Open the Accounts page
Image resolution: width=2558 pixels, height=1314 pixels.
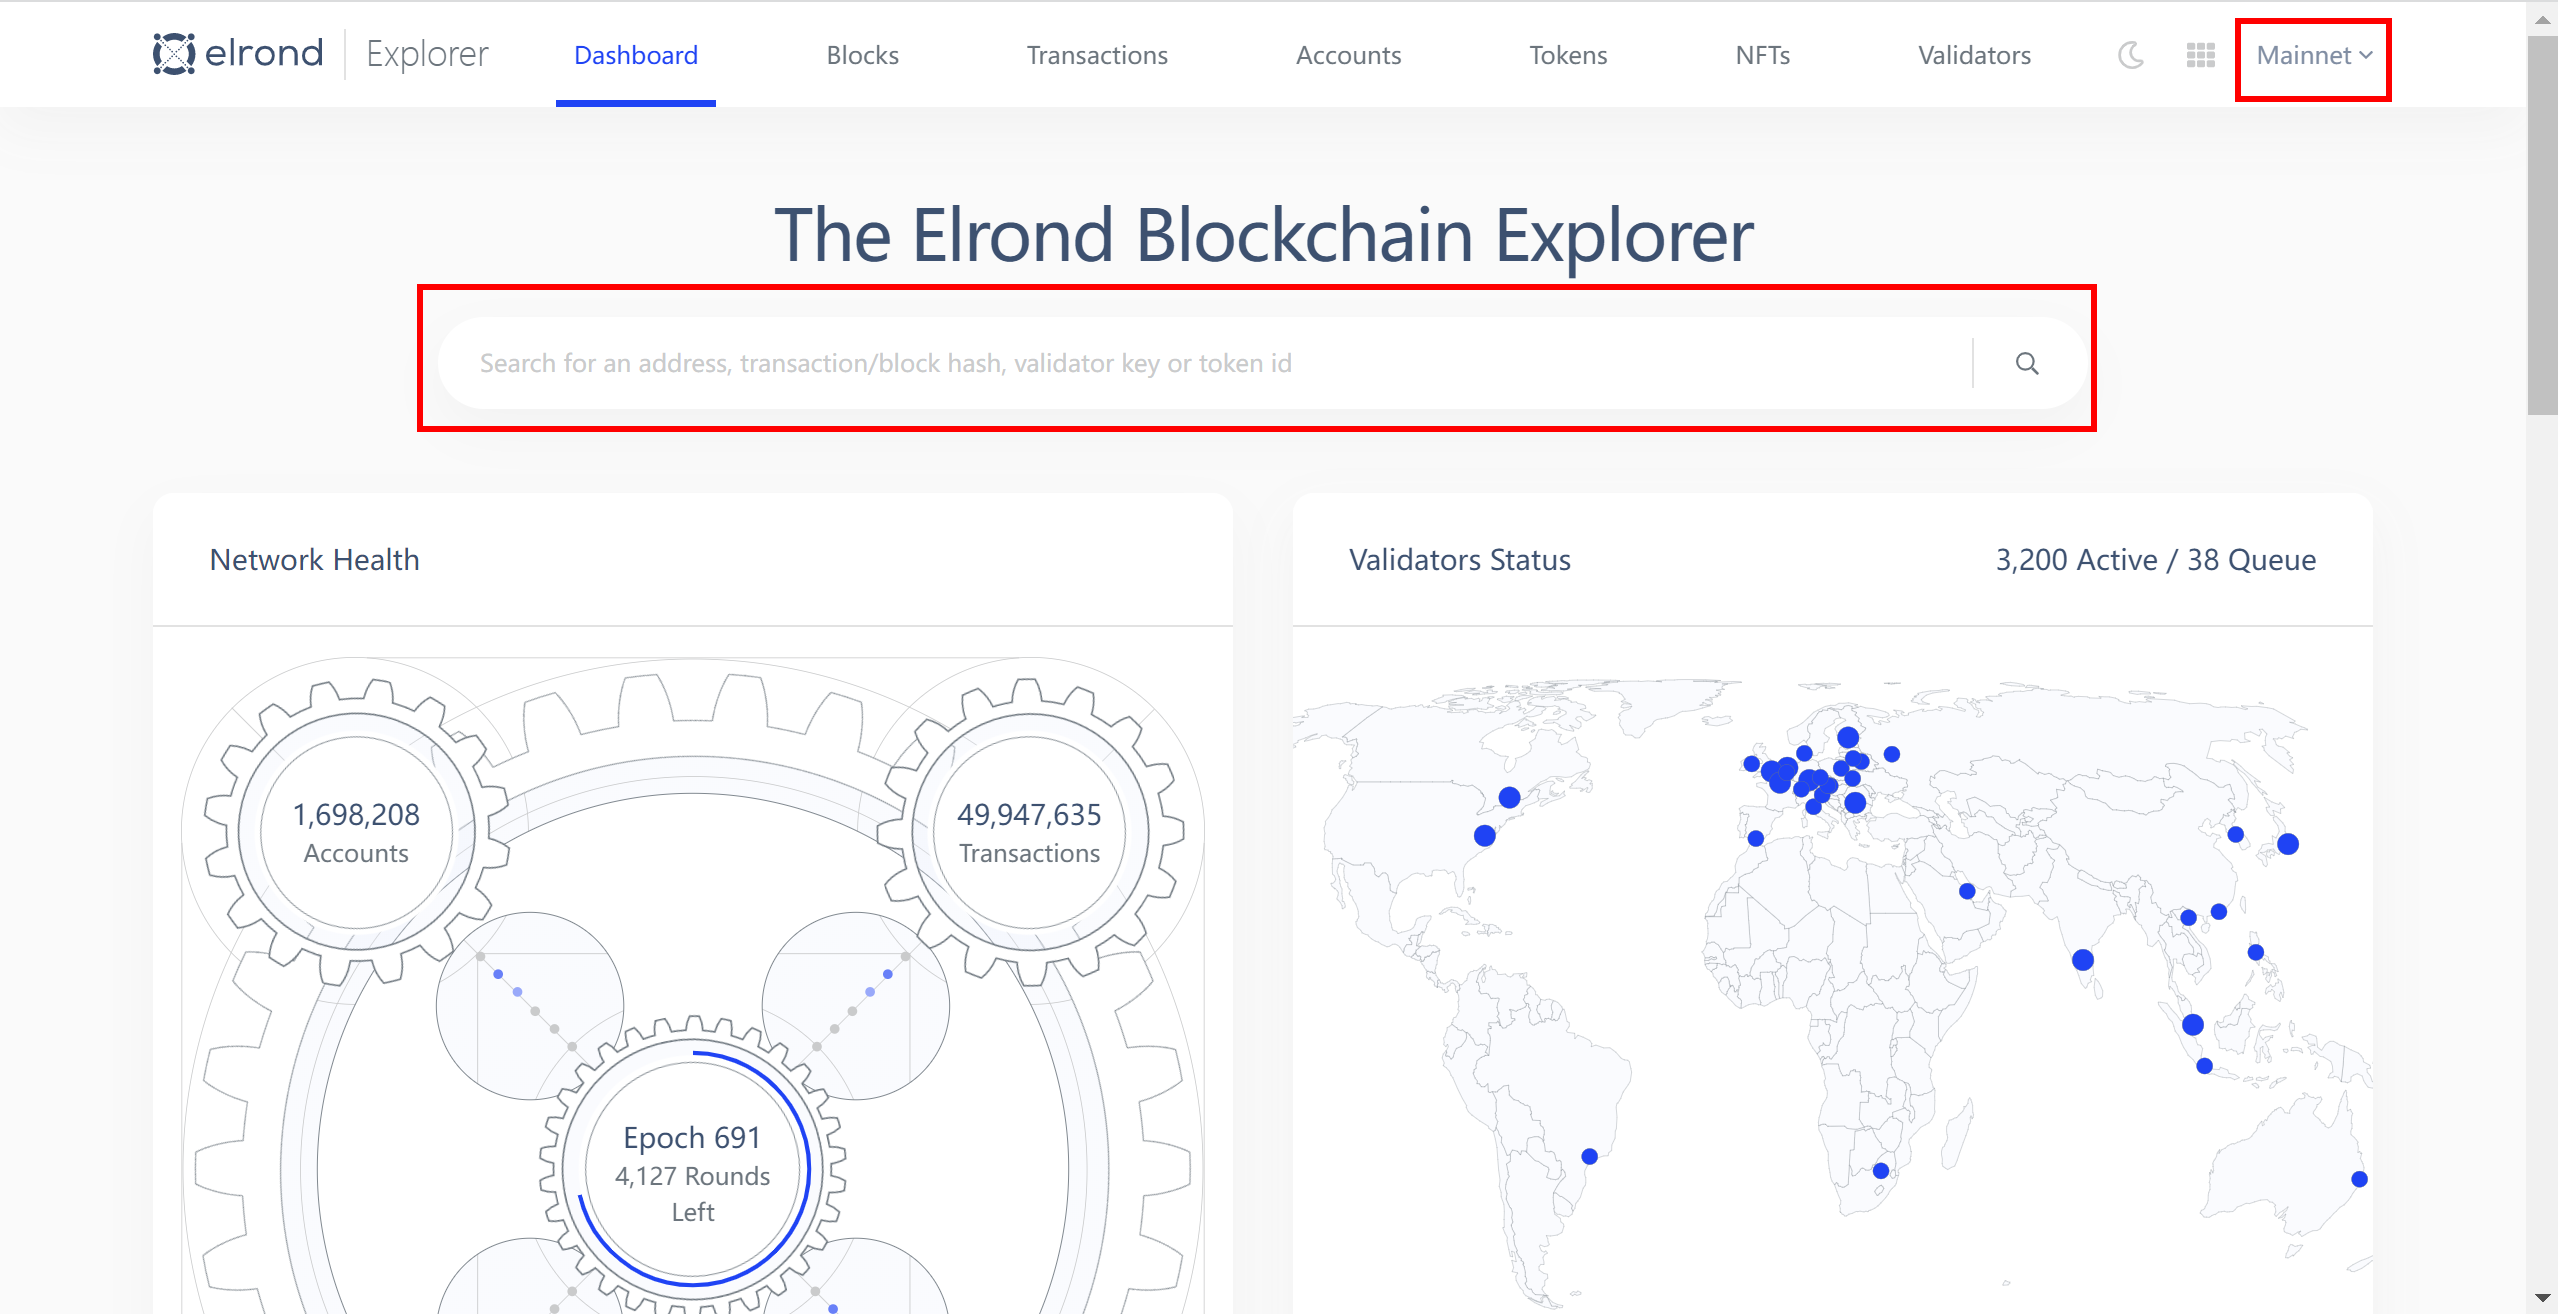(x=1348, y=56)
